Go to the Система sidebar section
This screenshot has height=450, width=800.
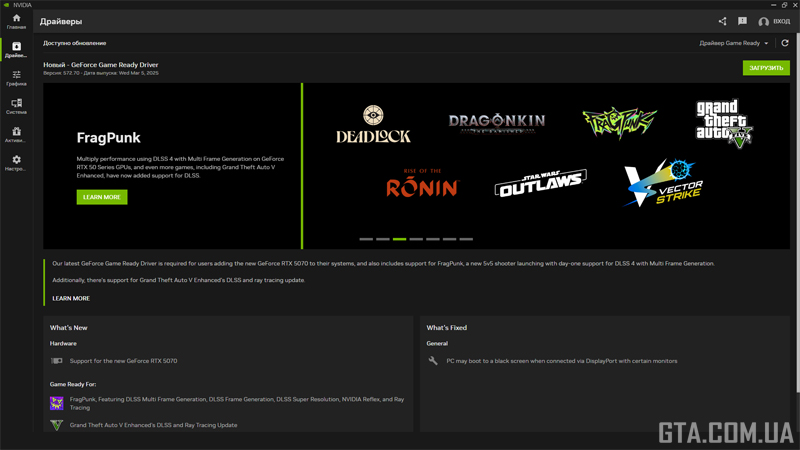[16, 106]
